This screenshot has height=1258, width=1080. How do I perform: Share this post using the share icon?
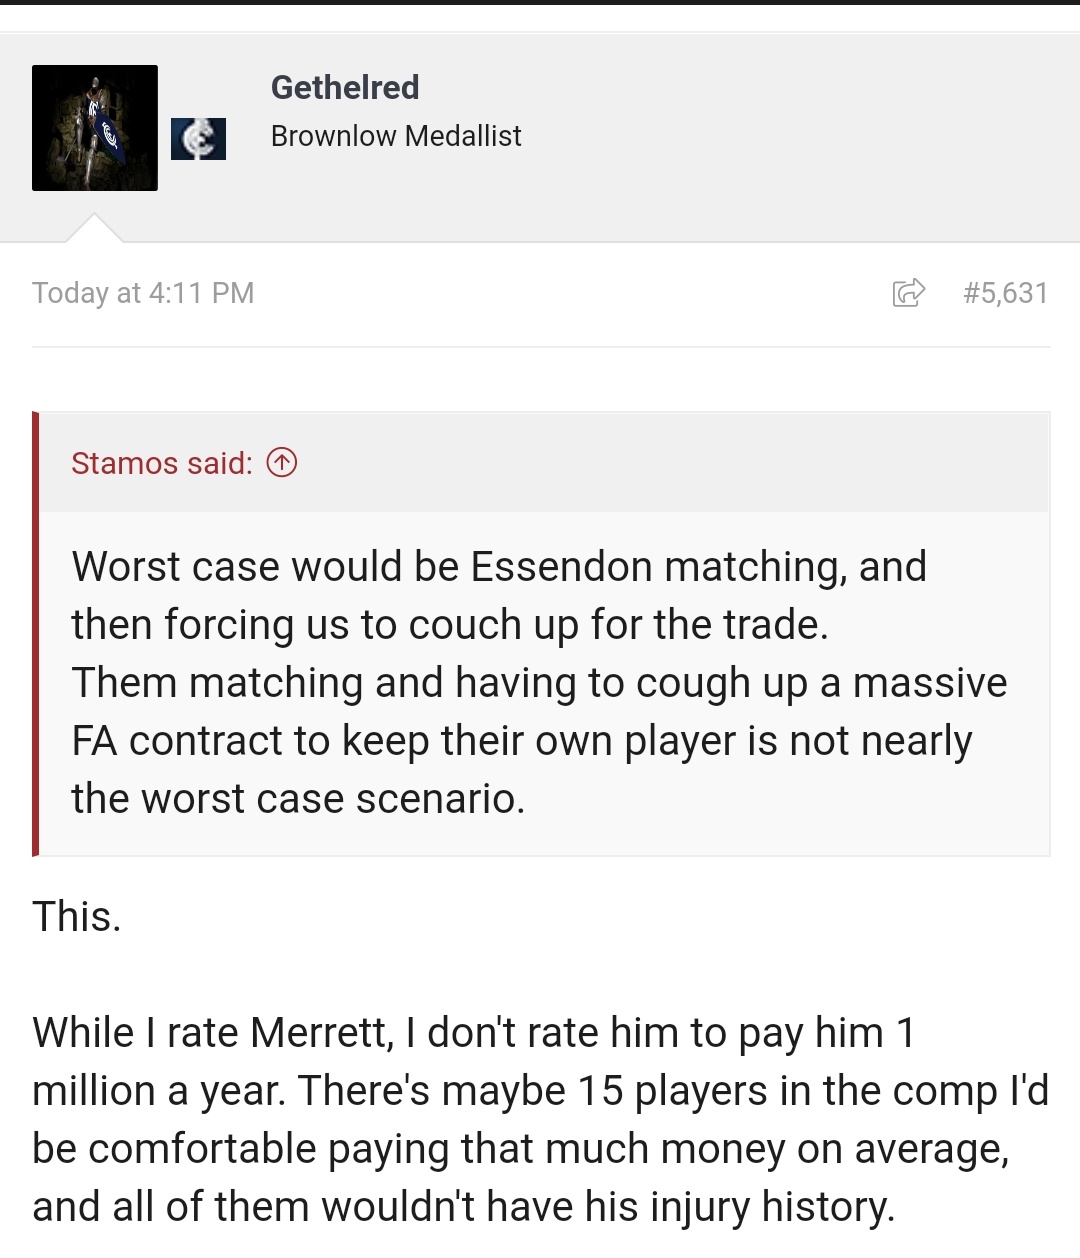(908, 292)
